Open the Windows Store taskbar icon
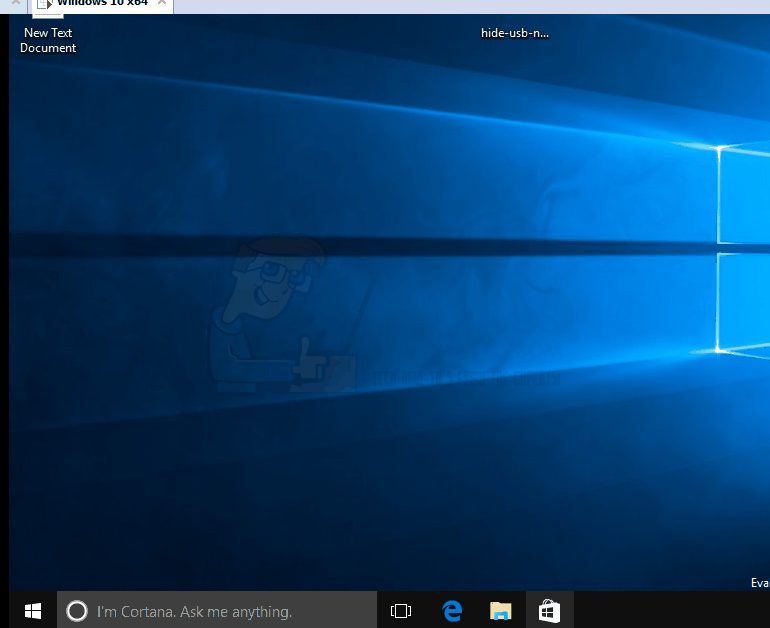770x628 pixels. click(x=549, y=610)
